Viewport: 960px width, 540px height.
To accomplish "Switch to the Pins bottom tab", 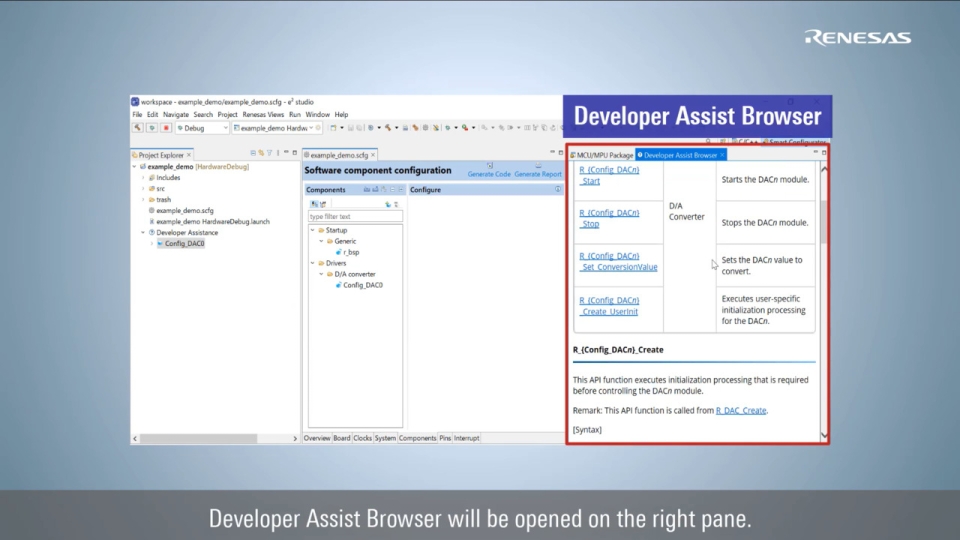I will (445, 438).
